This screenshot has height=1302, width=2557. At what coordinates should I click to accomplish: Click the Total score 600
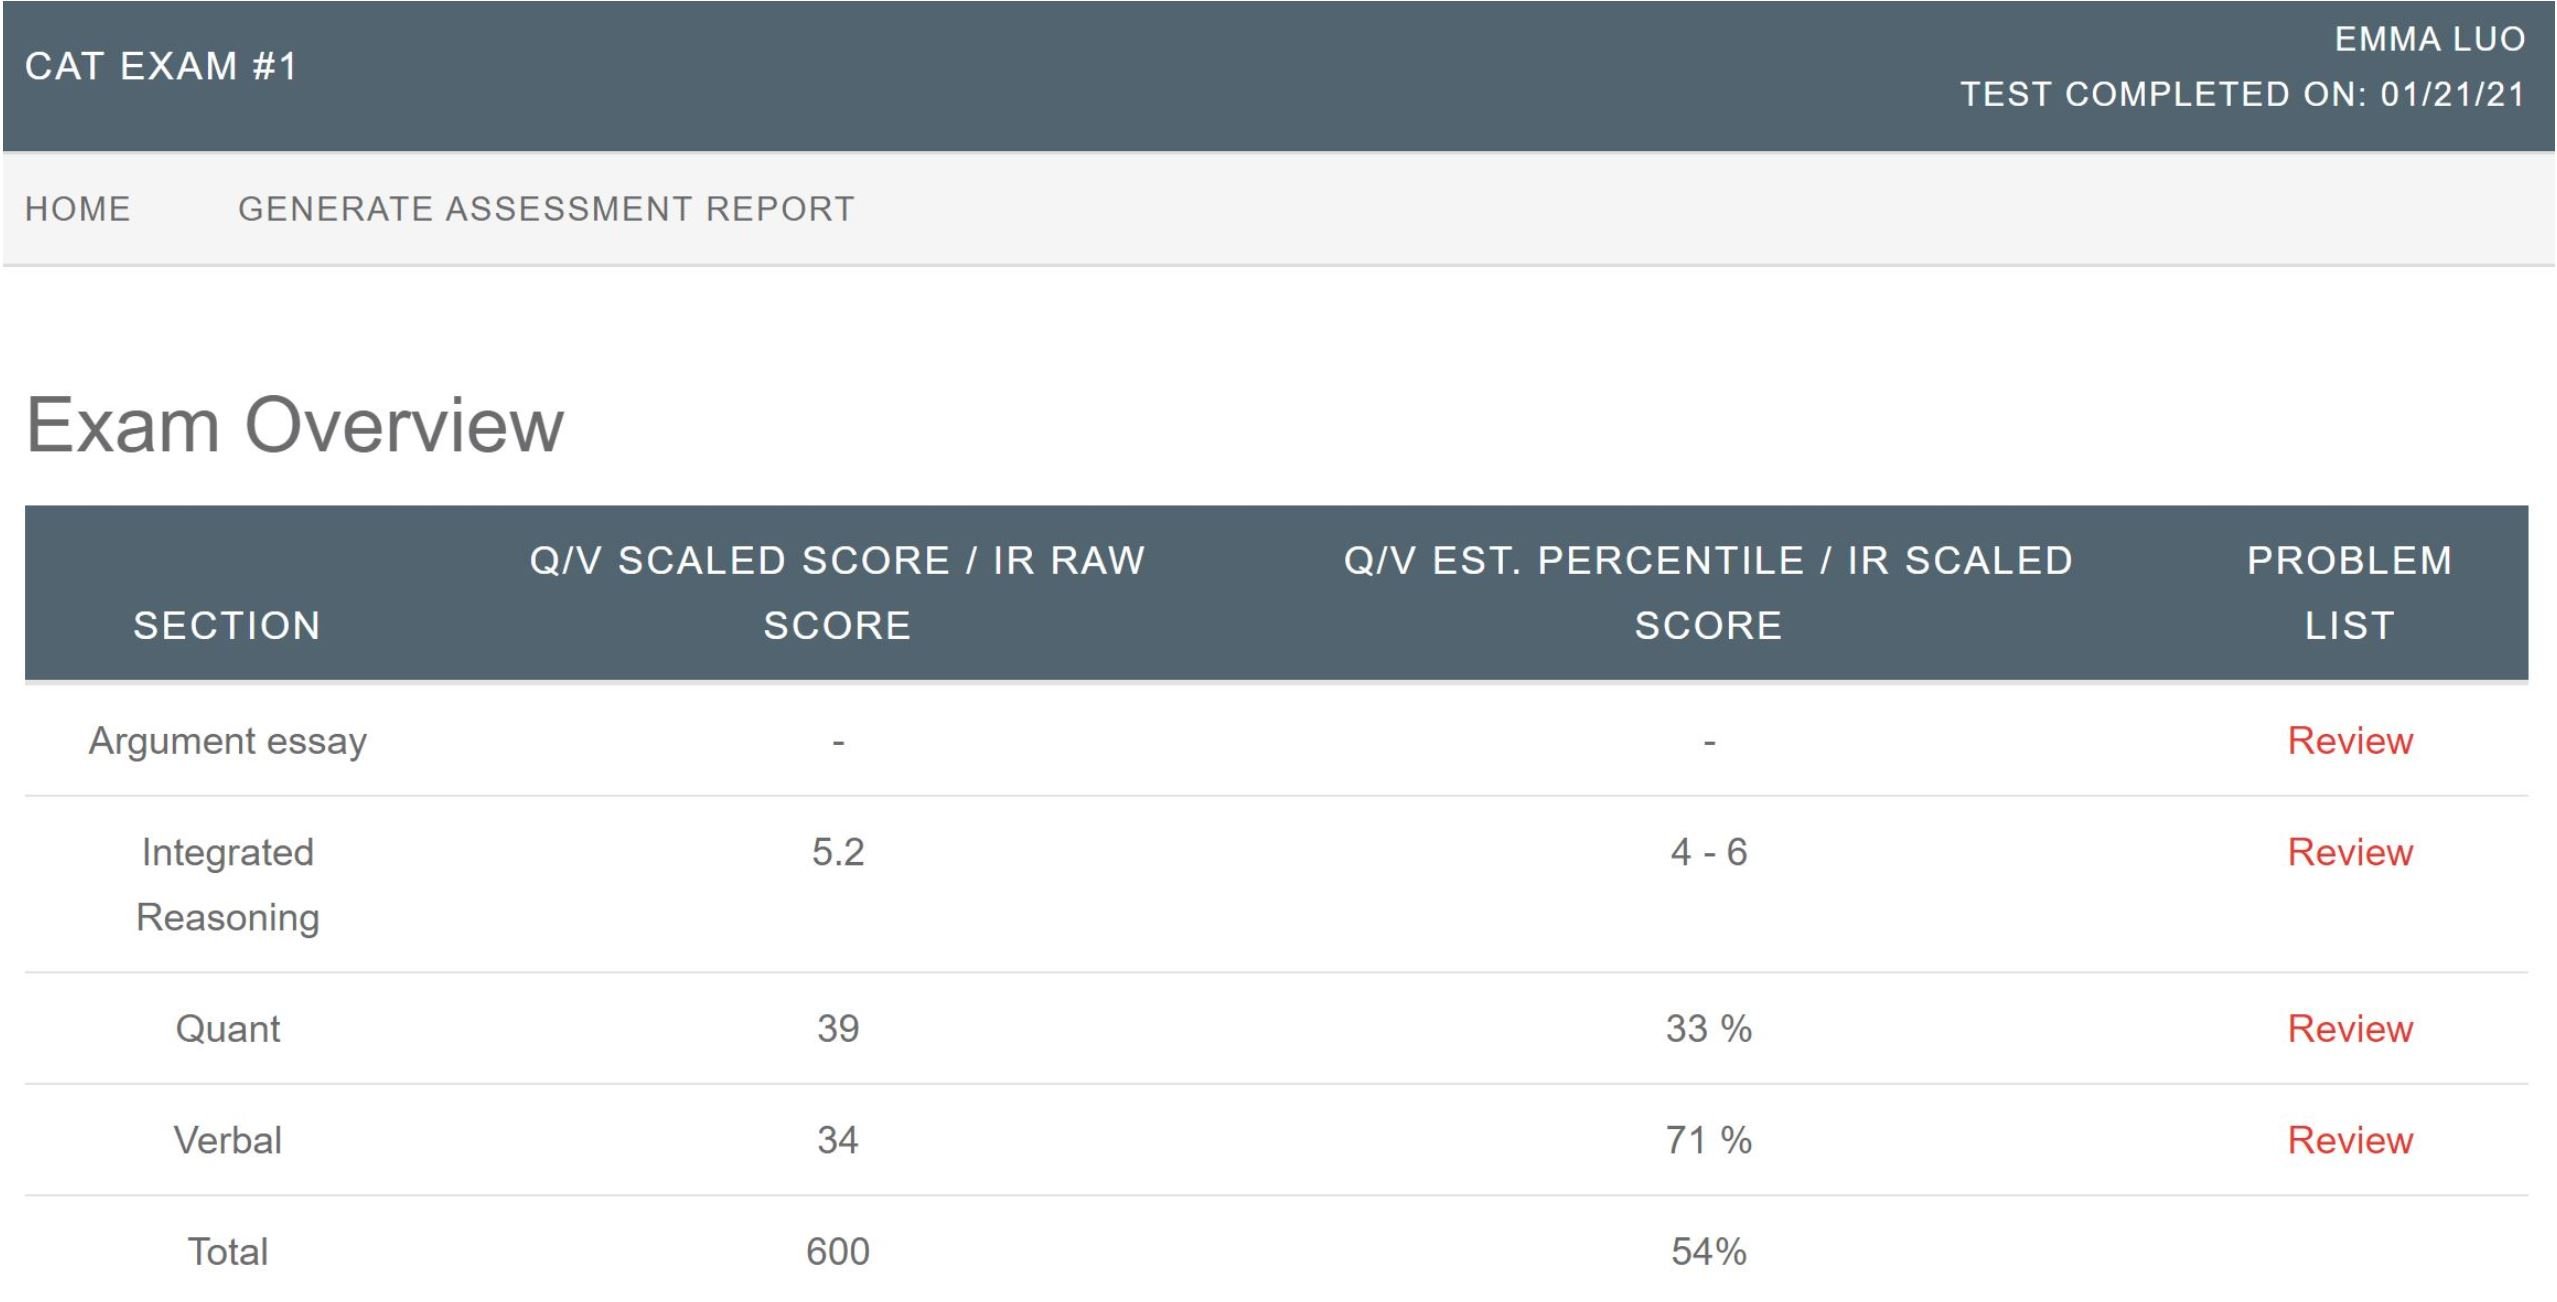[838, 1252]
